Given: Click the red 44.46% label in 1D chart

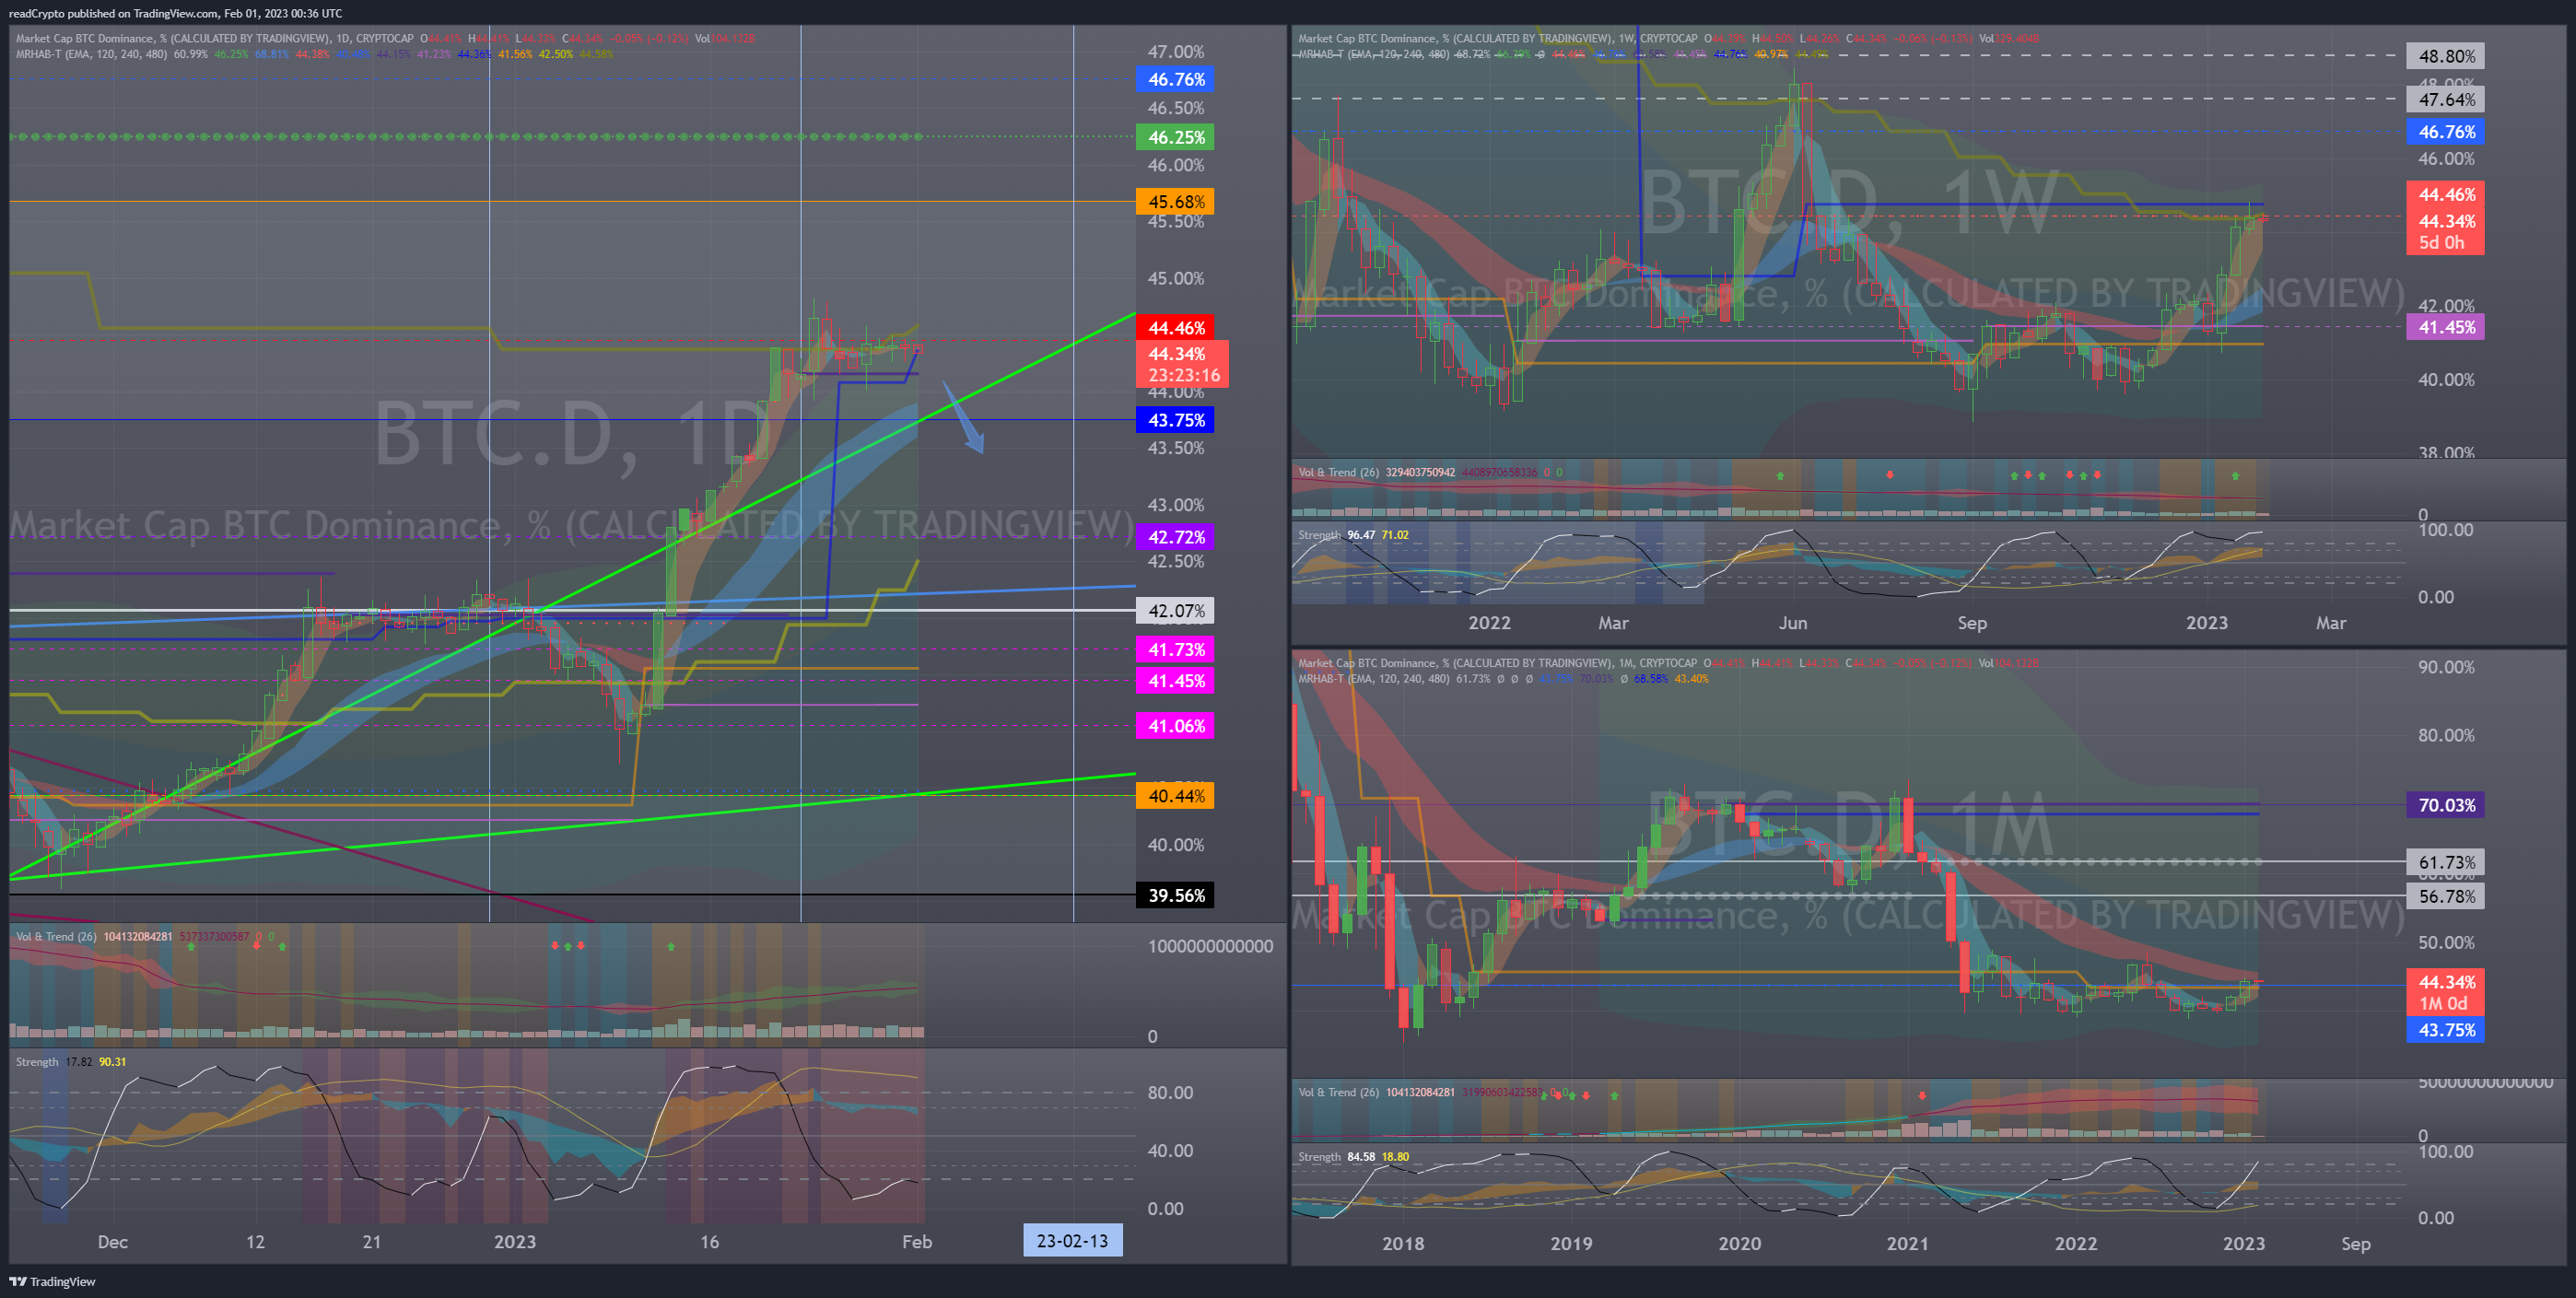Looking at the screenshot, I should 1175,328.
